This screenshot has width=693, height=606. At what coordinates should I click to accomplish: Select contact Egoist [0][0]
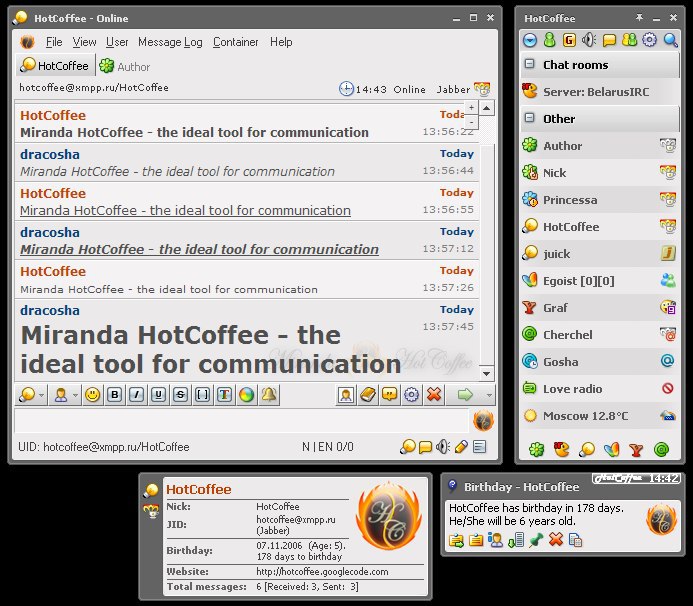pyautogui.click(x=600, y=281)
